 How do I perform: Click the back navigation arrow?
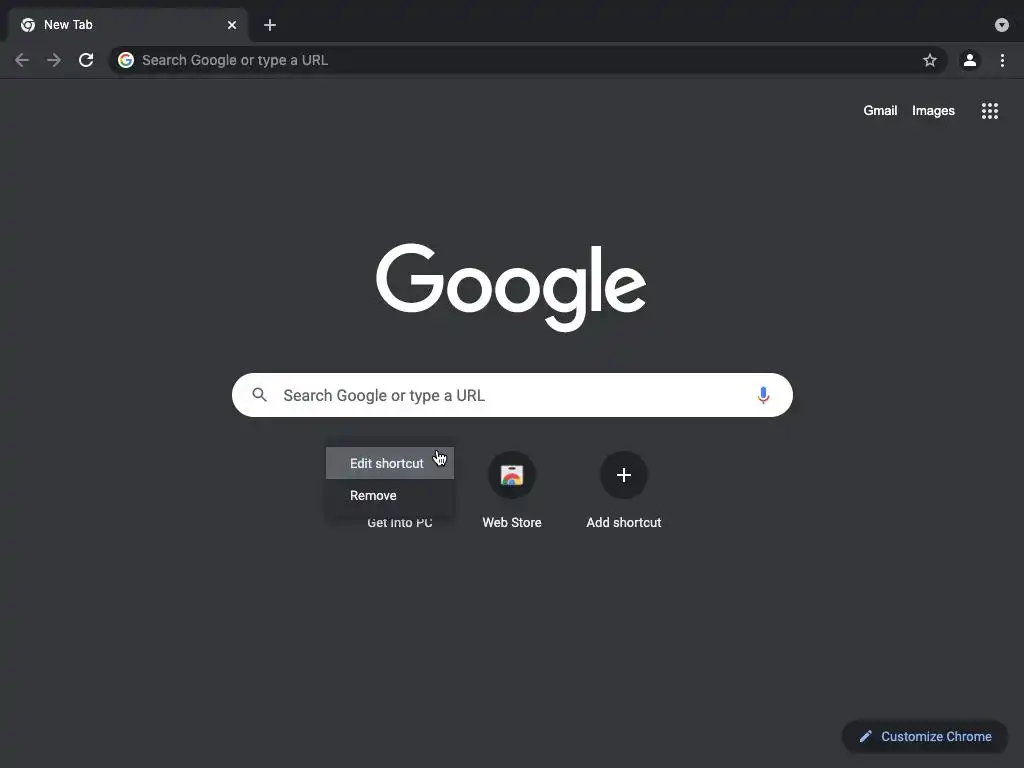coord(22,60)
